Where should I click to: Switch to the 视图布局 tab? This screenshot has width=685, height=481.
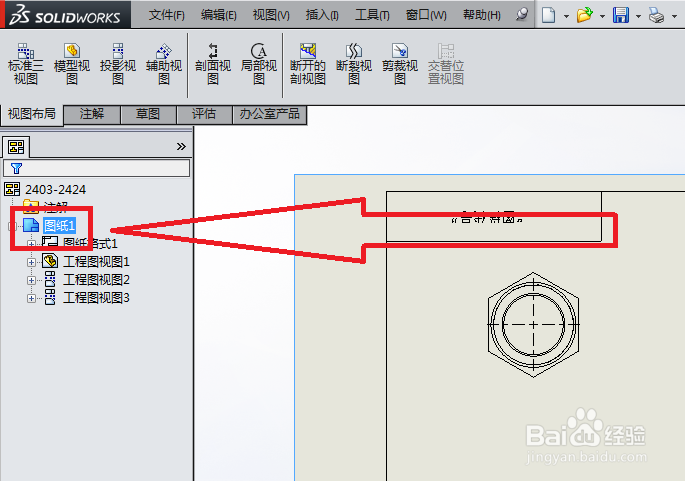pyautogui.click(x=32, y=115)
